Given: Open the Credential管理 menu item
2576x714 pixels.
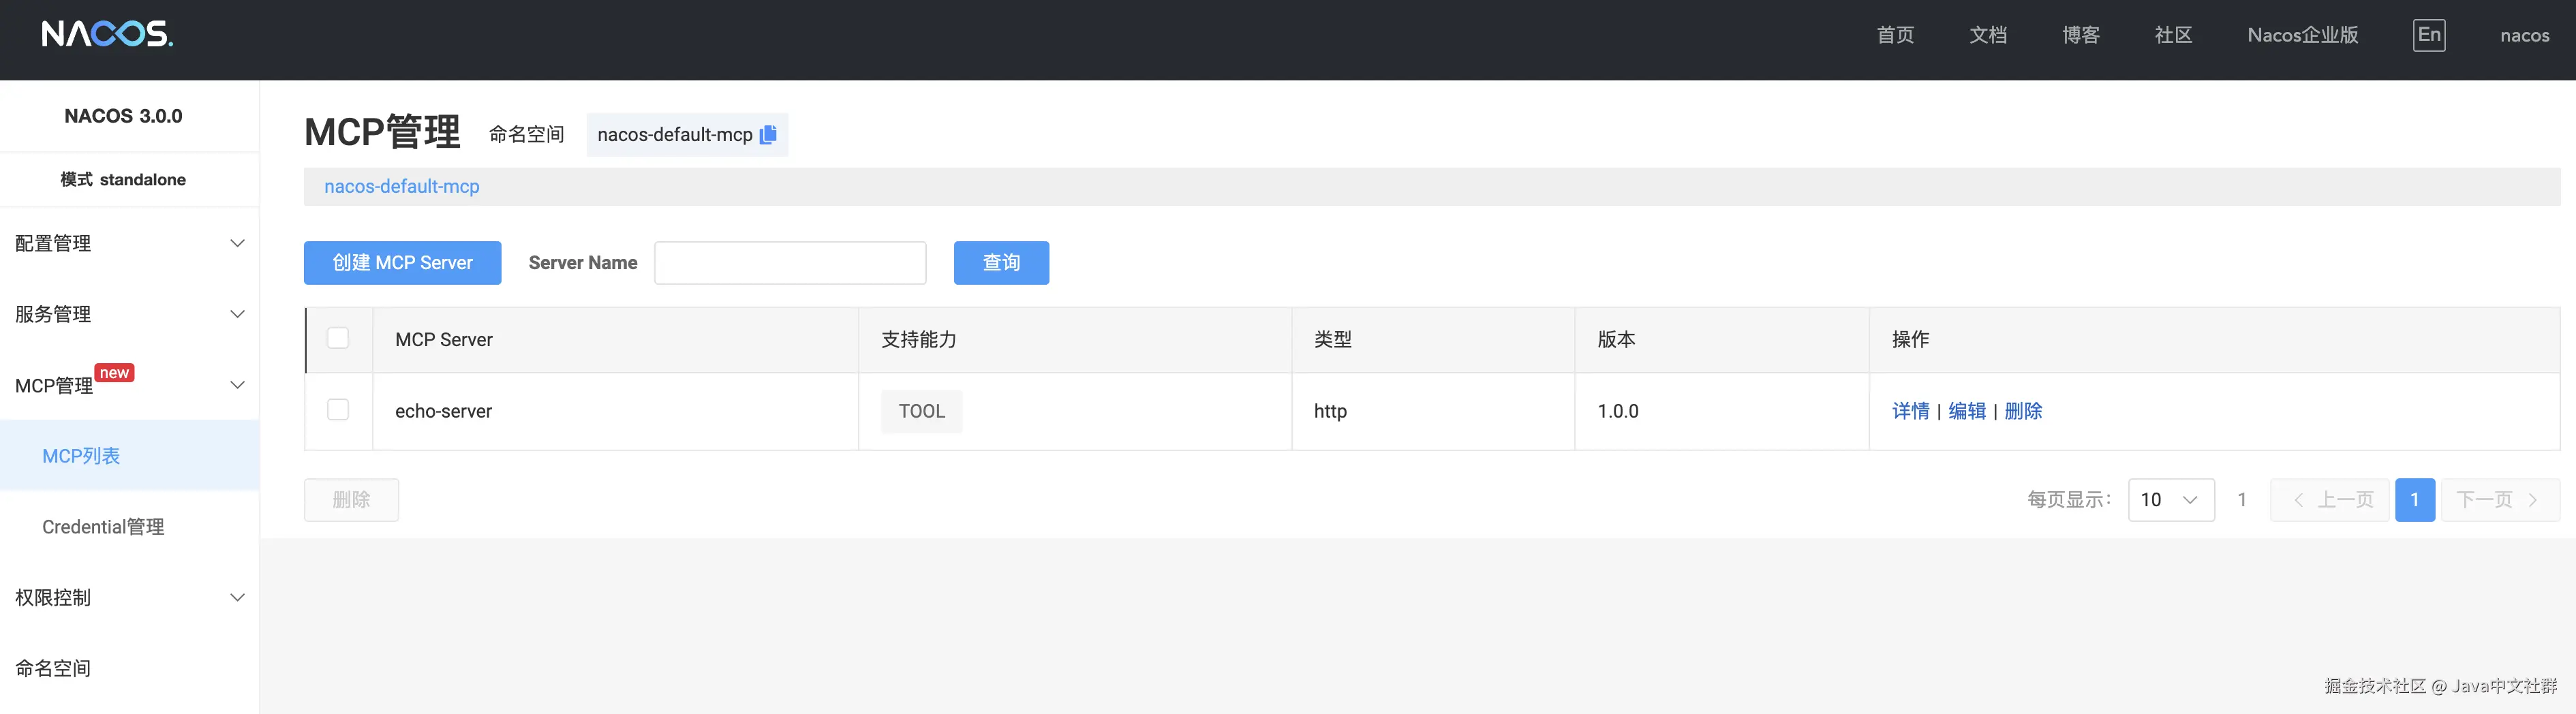Looking at the screenshot, I should [x=103, y=527].
